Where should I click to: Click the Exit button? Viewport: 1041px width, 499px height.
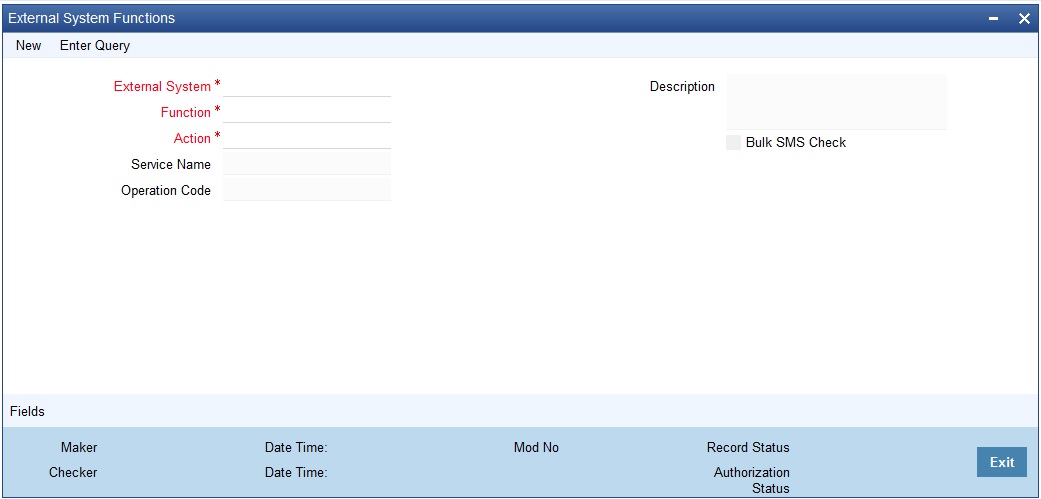[1002, 462]
